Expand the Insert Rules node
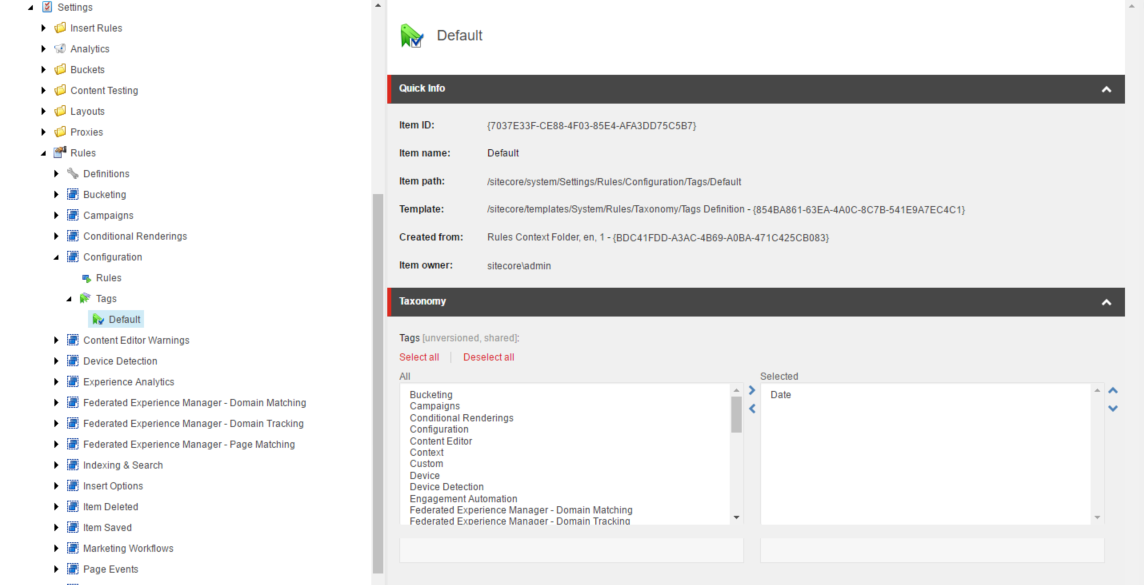1144x585 pixels. pyautogui.click(x=44, y=28)
